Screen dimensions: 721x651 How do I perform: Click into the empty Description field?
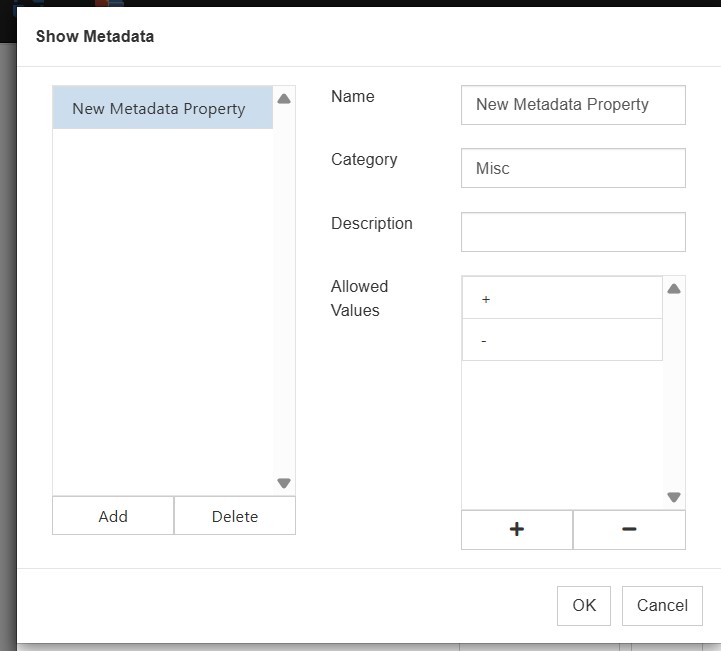[x=573, y=232]
